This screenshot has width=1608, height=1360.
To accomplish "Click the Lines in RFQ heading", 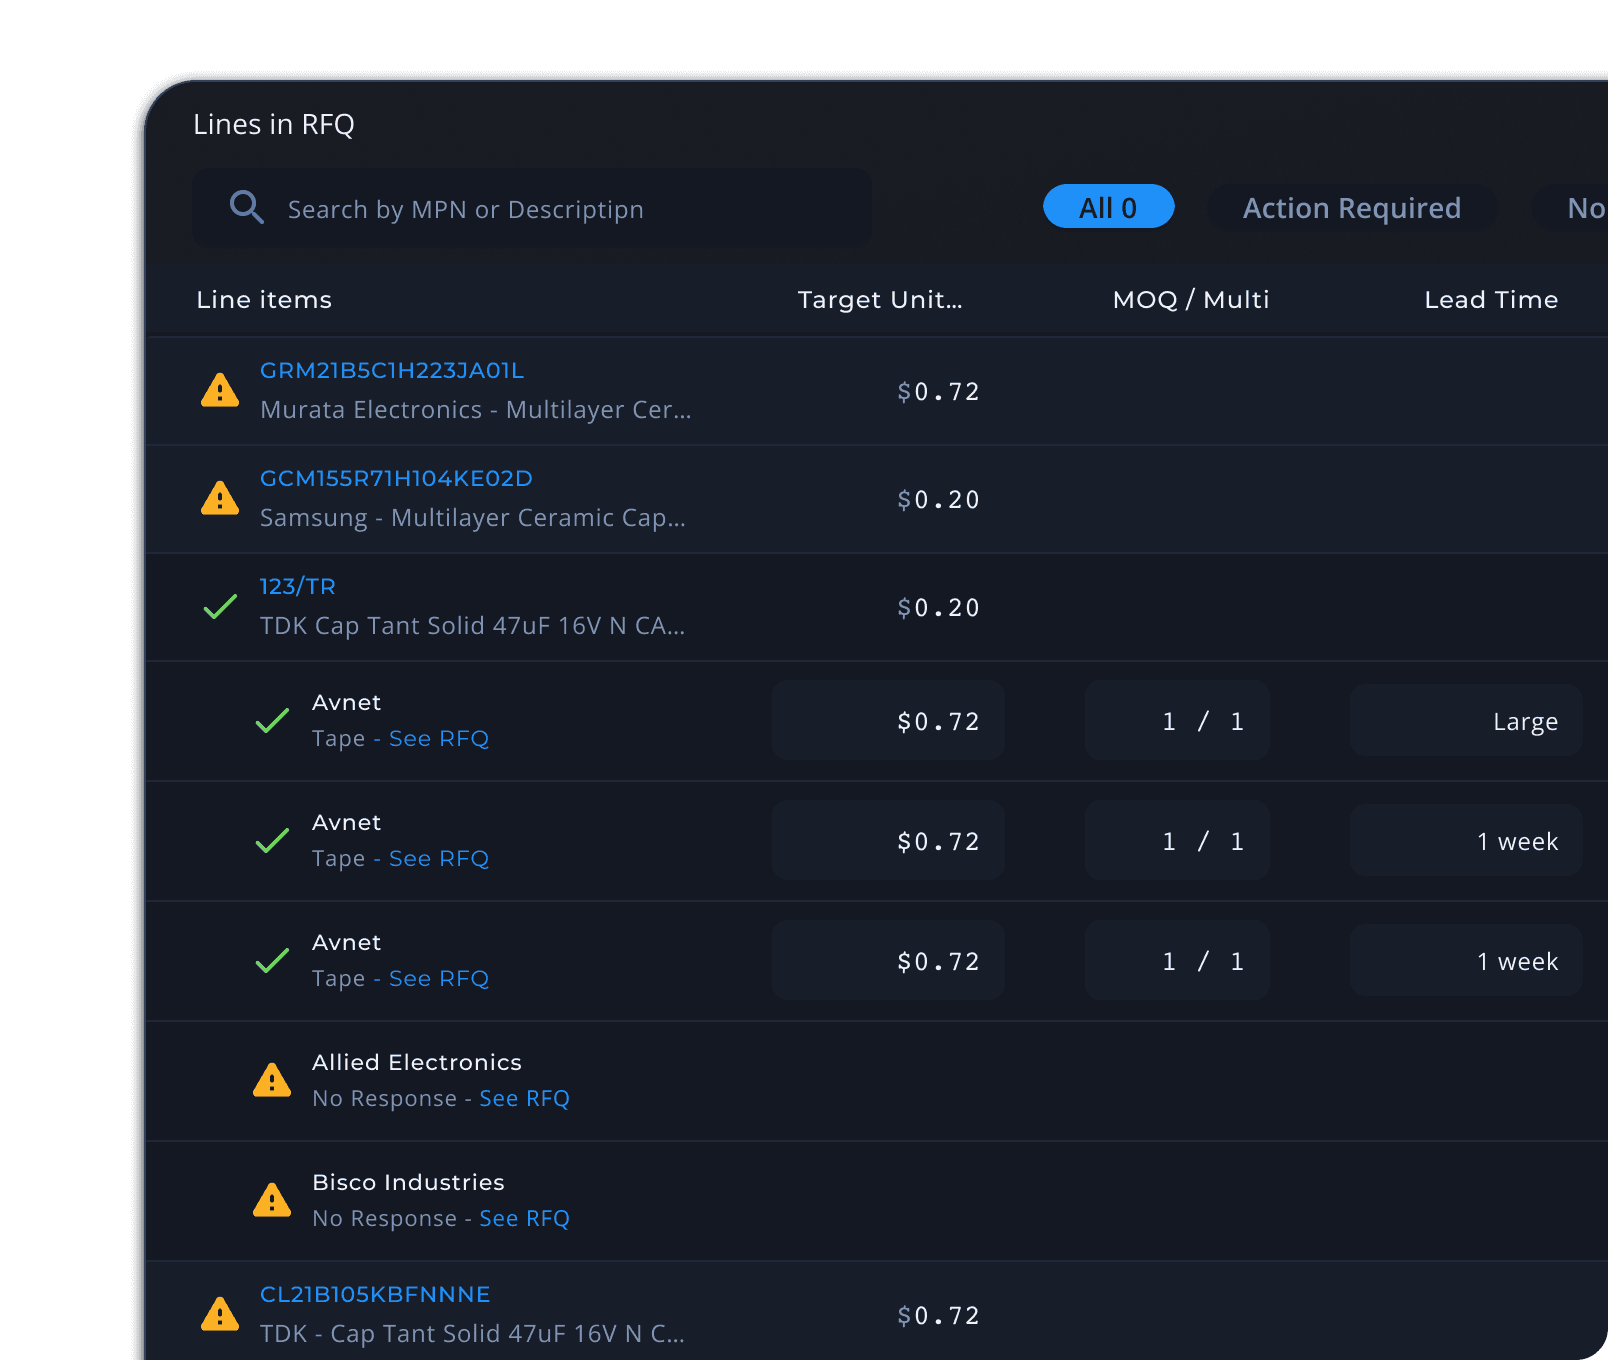I will coord(274,124).
